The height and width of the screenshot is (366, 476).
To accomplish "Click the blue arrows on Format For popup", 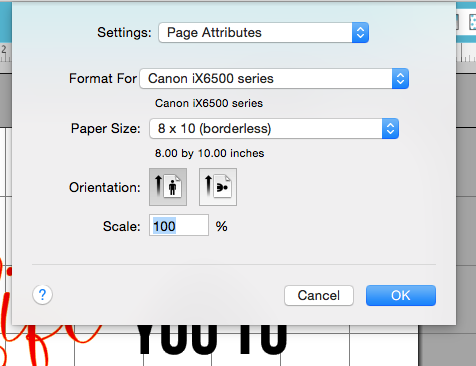I will pos(400,79).
